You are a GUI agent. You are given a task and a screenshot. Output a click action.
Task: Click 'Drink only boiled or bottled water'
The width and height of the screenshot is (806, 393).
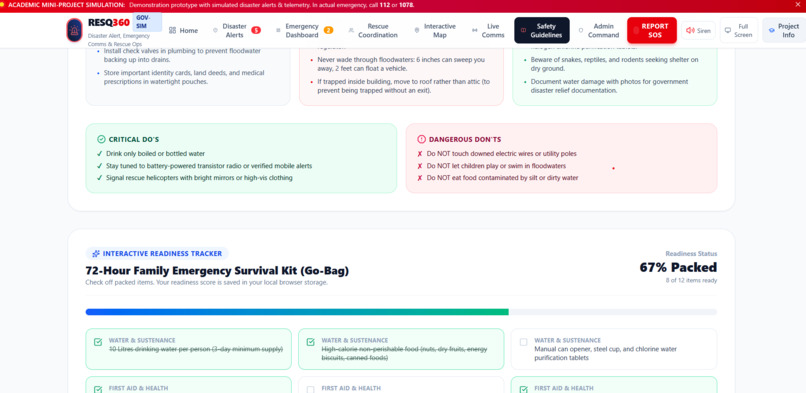[x=155, y=154]
